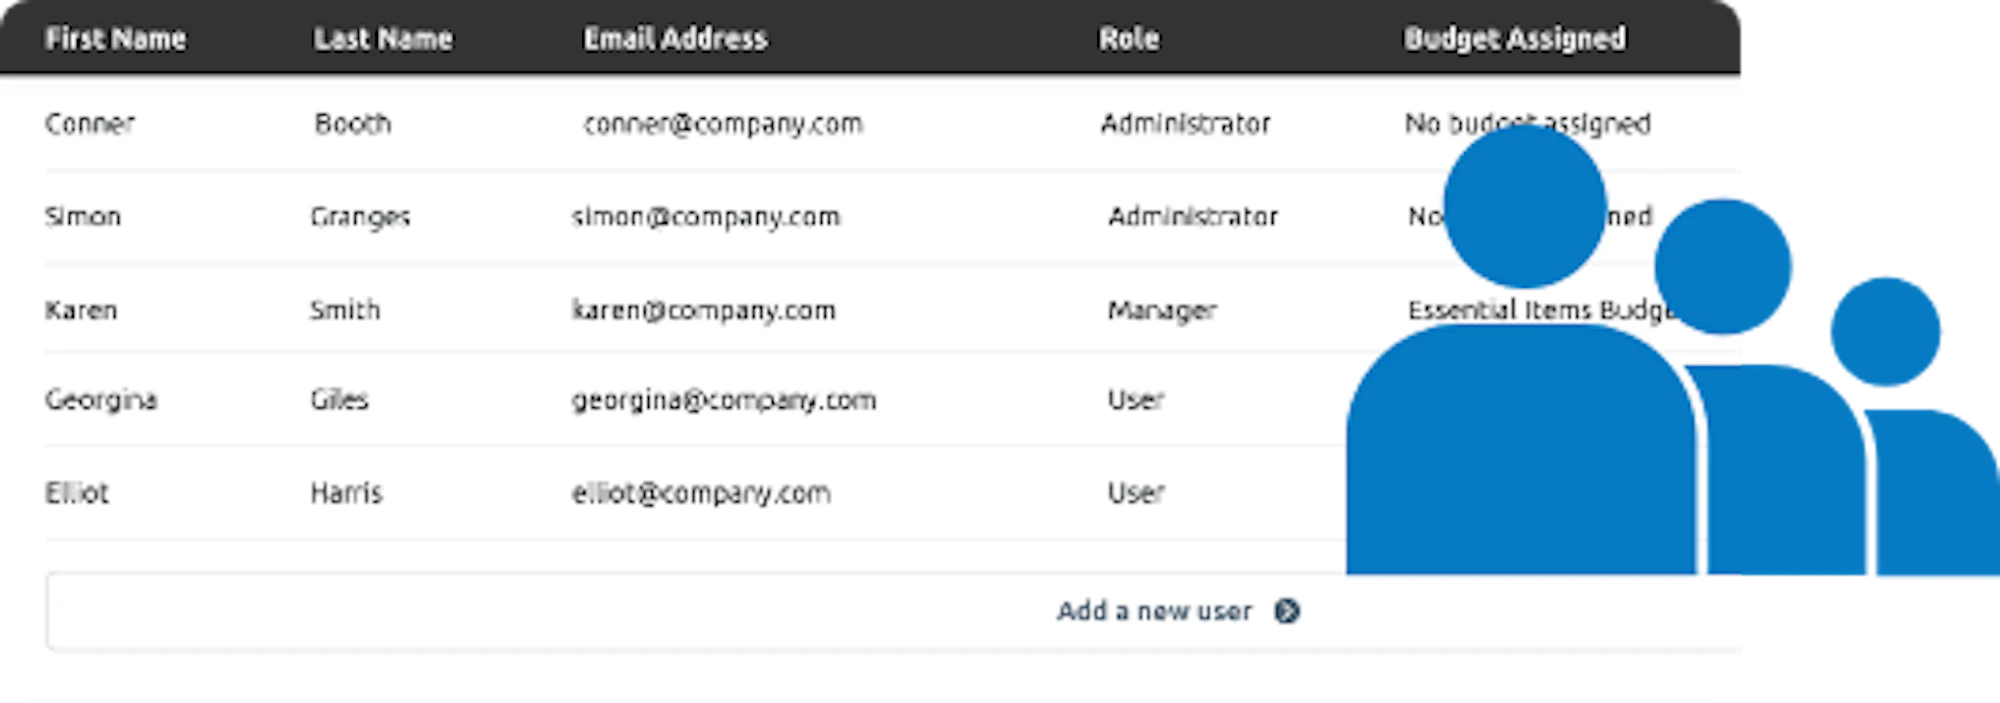Click the elliot@company.com email address
This screenshot has height=703, width=2000.
700,493
